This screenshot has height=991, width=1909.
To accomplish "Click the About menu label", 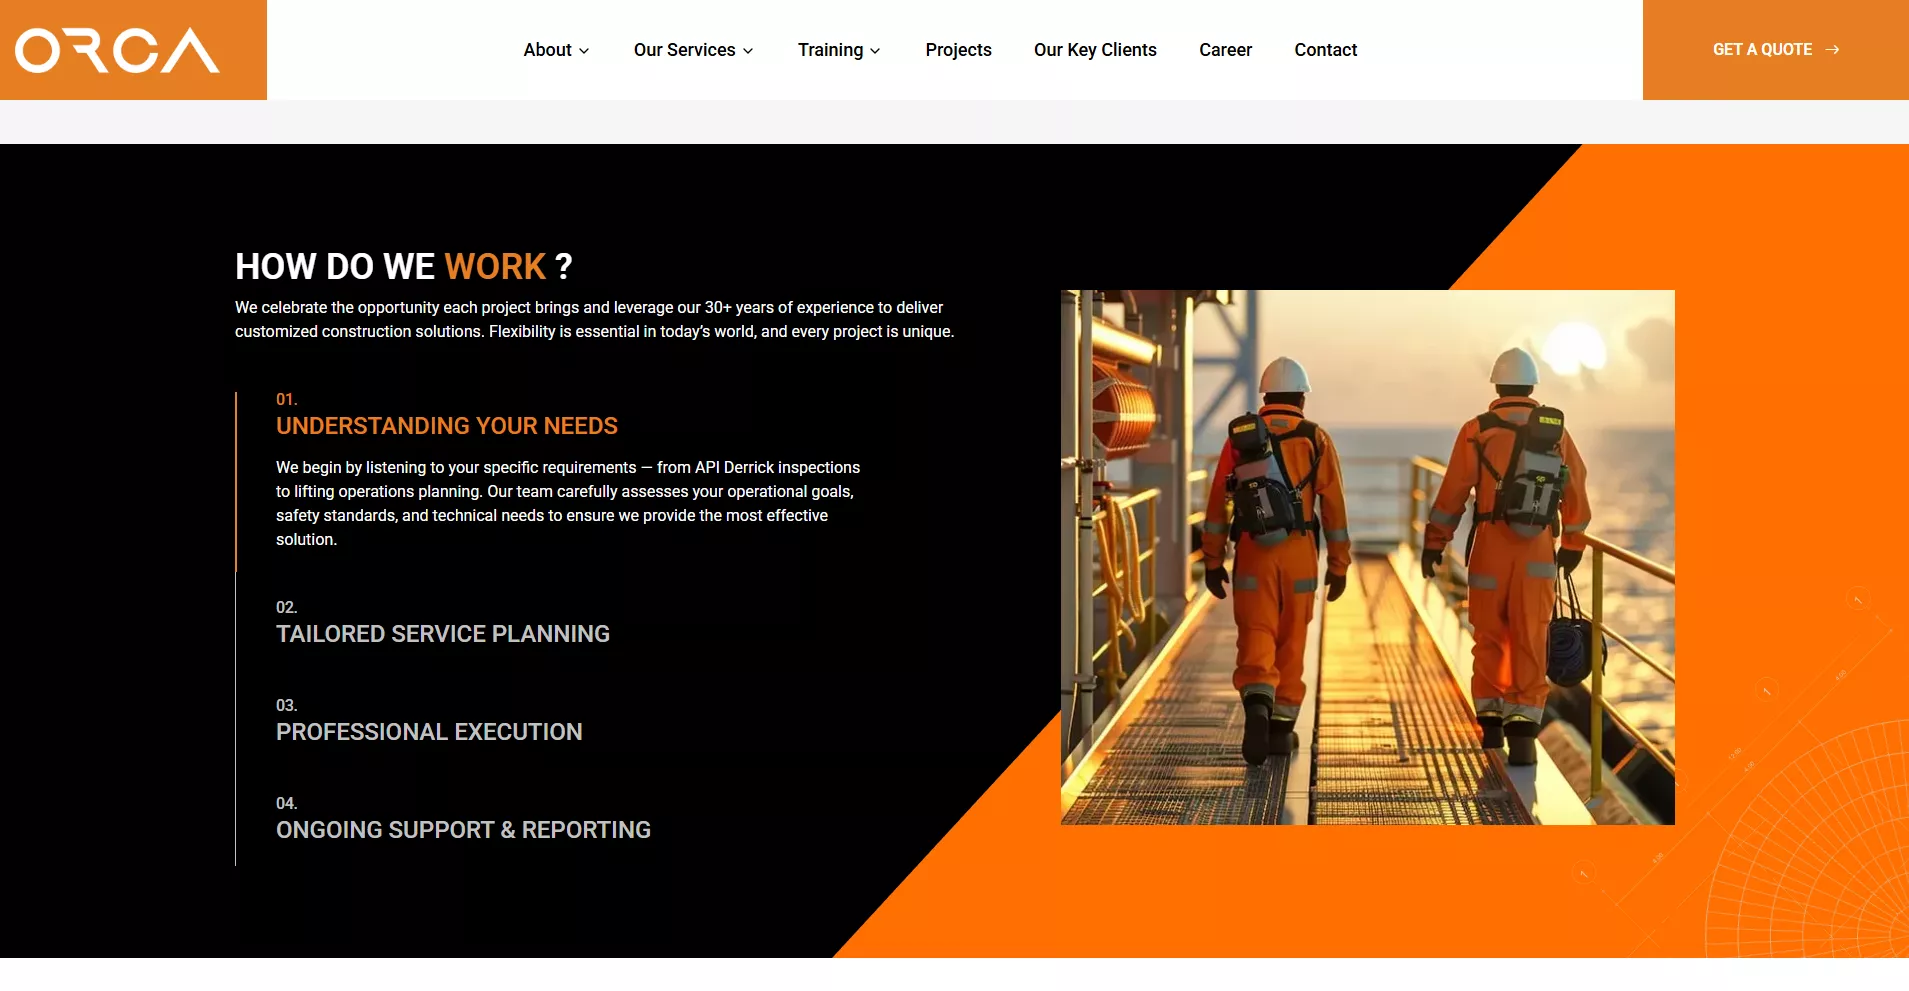I will (x=547, y=50).
